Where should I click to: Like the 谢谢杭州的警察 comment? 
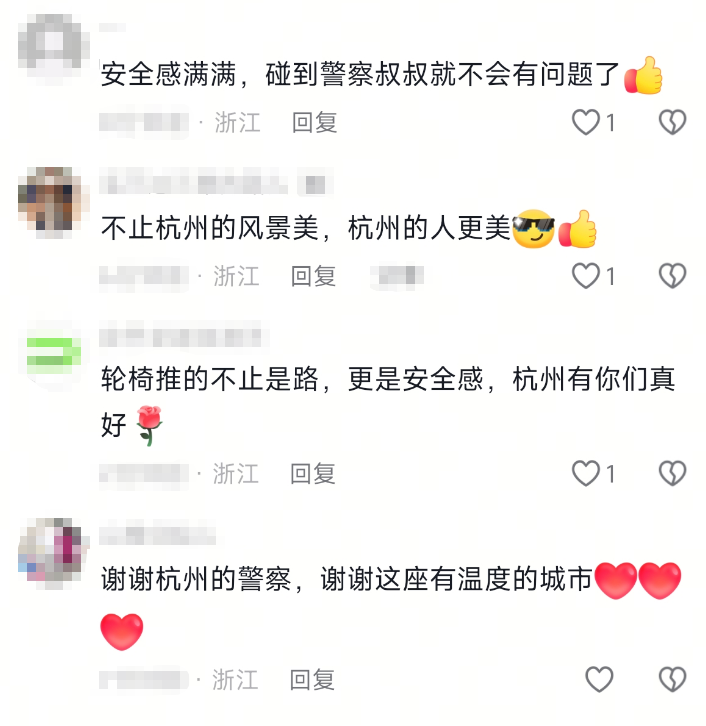tap(599, 679)
